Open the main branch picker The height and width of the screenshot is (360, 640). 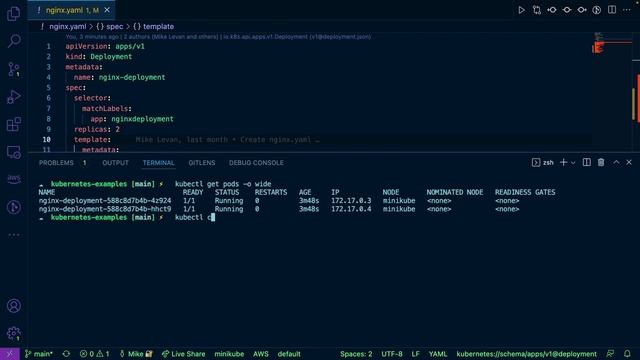38,354
